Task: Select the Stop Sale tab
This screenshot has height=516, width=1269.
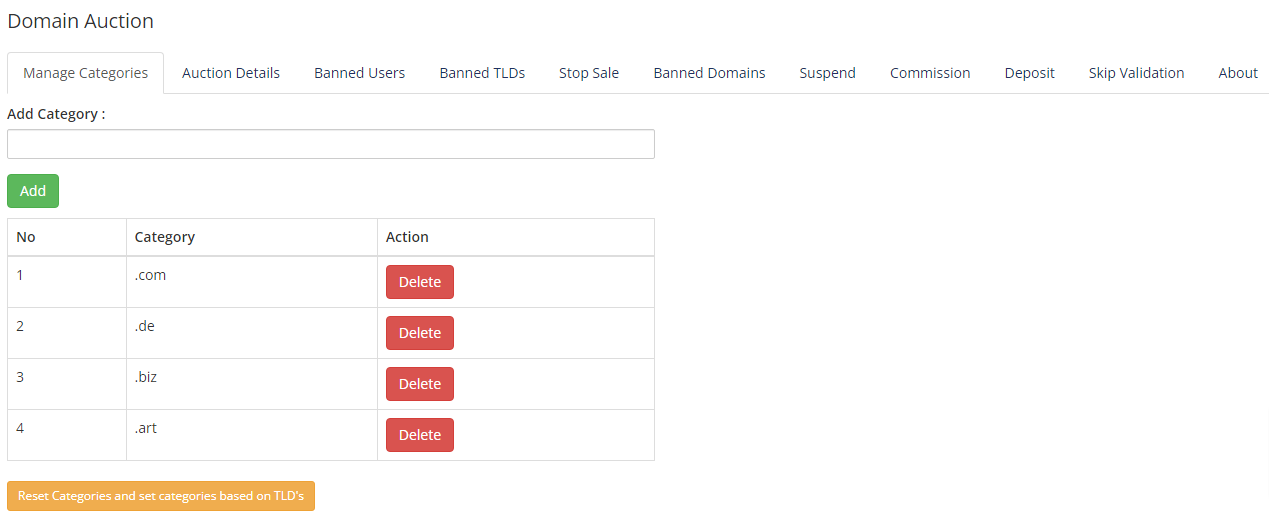Action: click(x=589, y=73)
